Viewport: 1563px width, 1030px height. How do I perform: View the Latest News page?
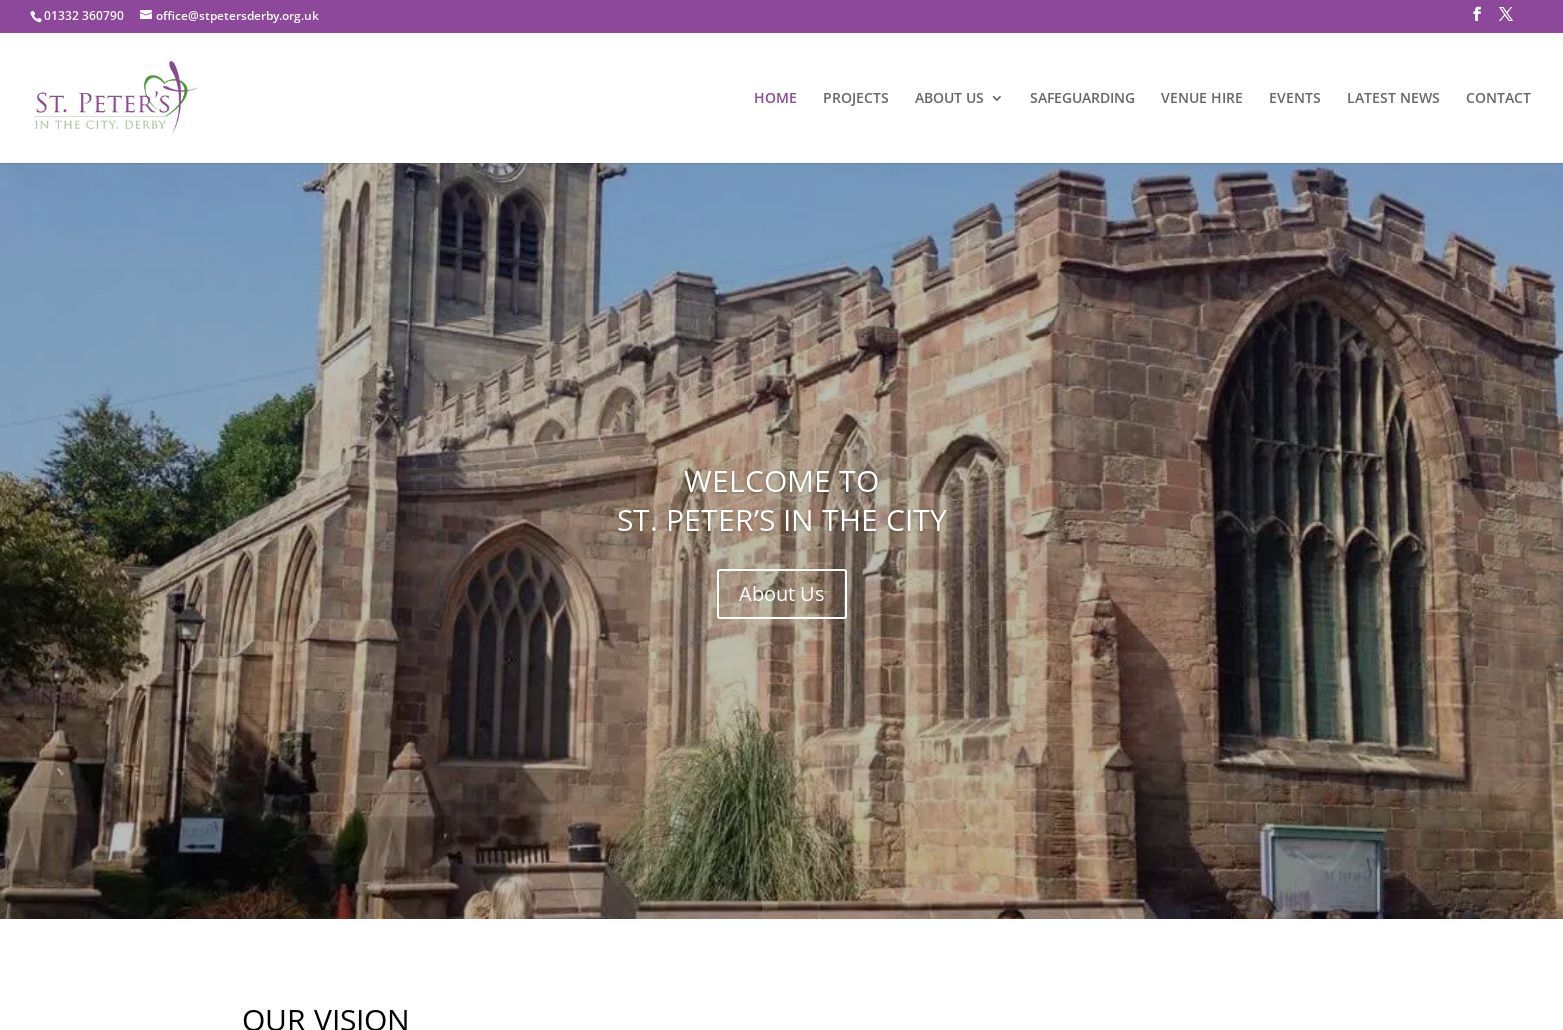click(1392, 97)
